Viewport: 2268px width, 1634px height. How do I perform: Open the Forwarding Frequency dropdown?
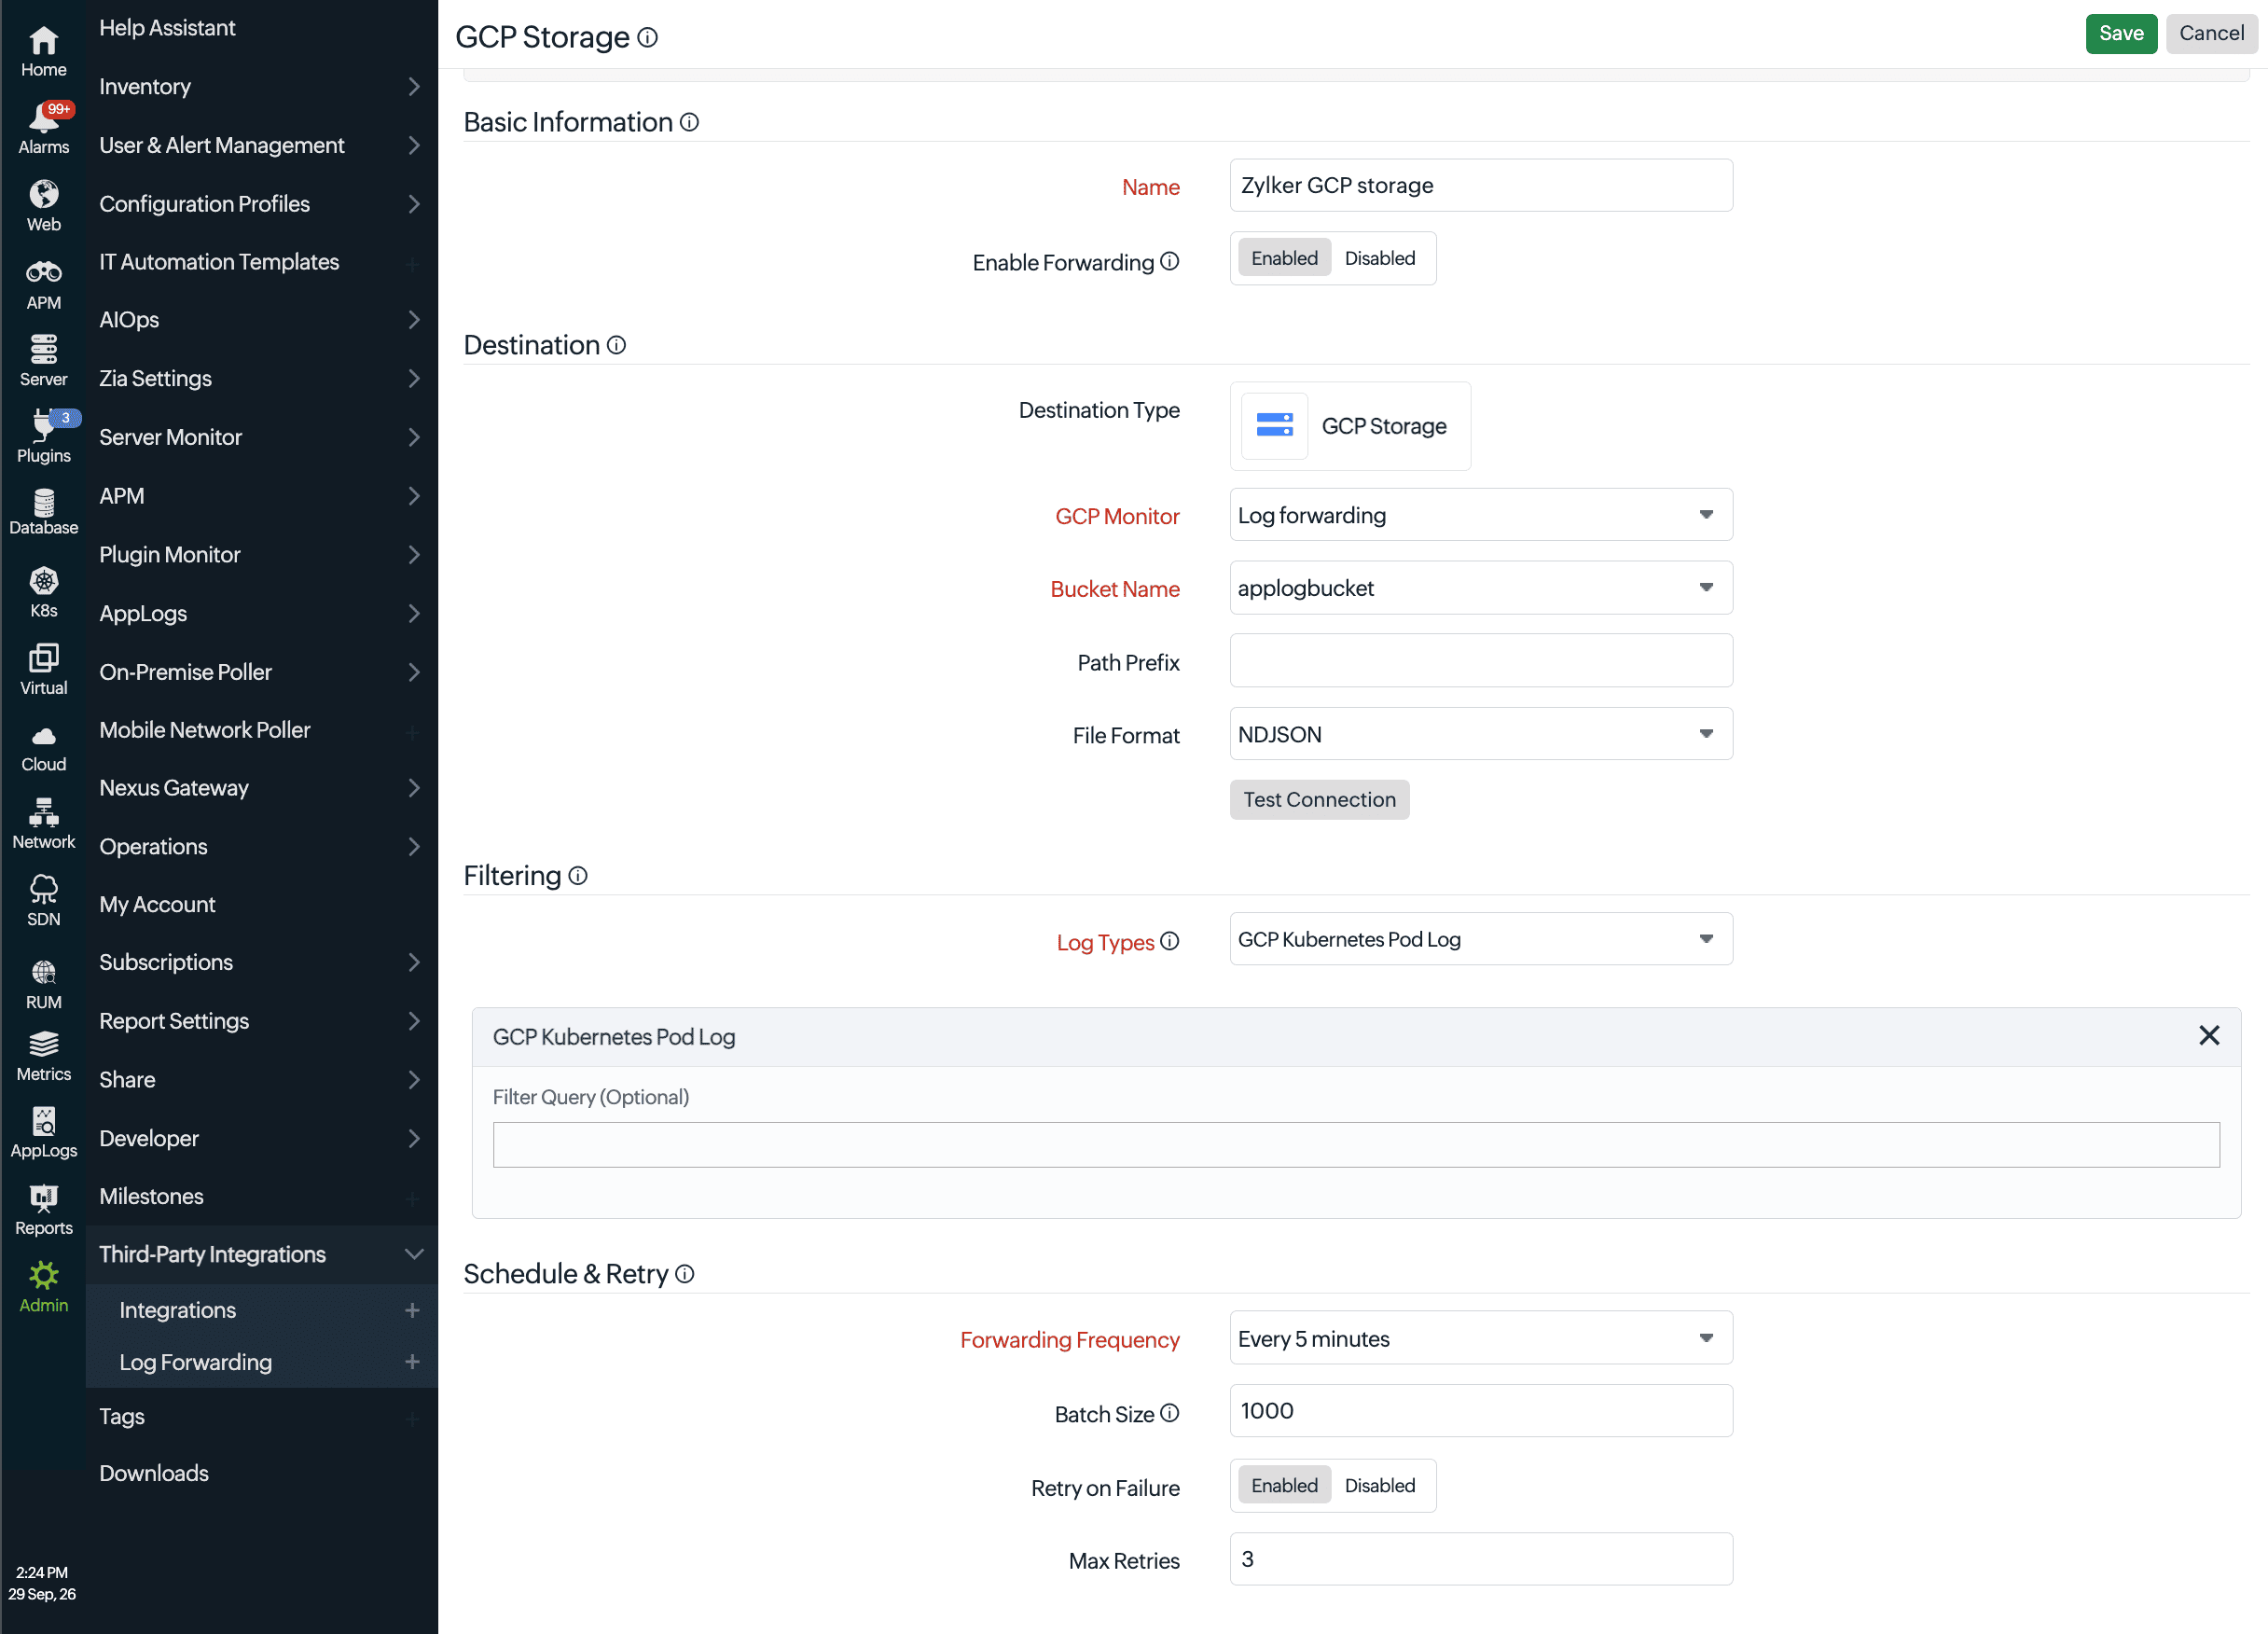point(1480,1338)
